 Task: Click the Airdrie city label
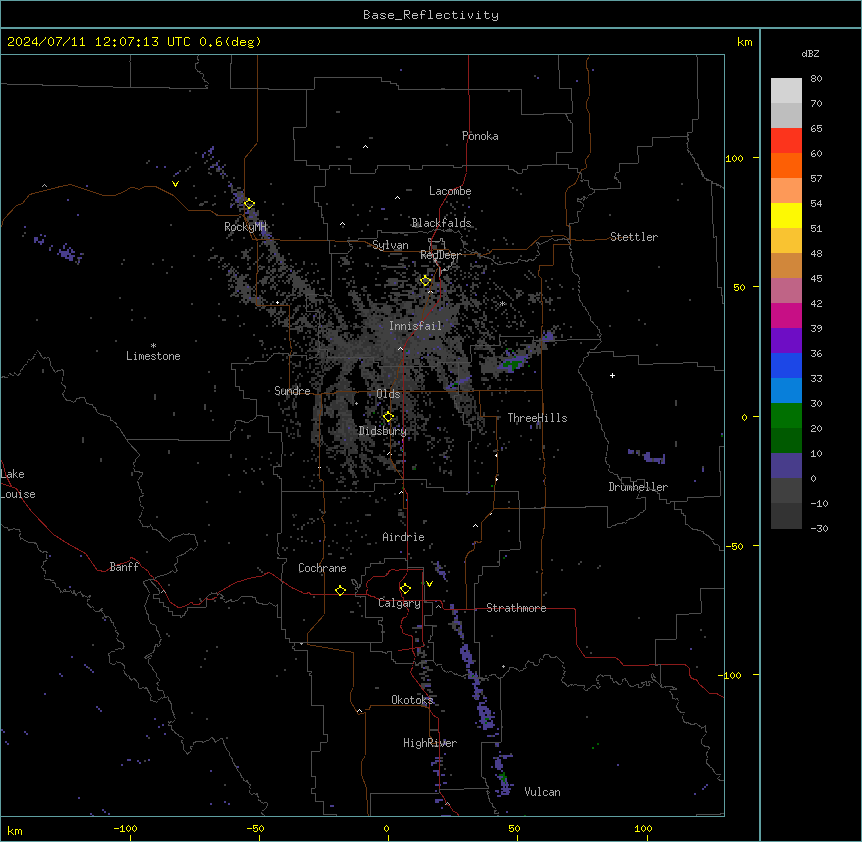[403, 537]
